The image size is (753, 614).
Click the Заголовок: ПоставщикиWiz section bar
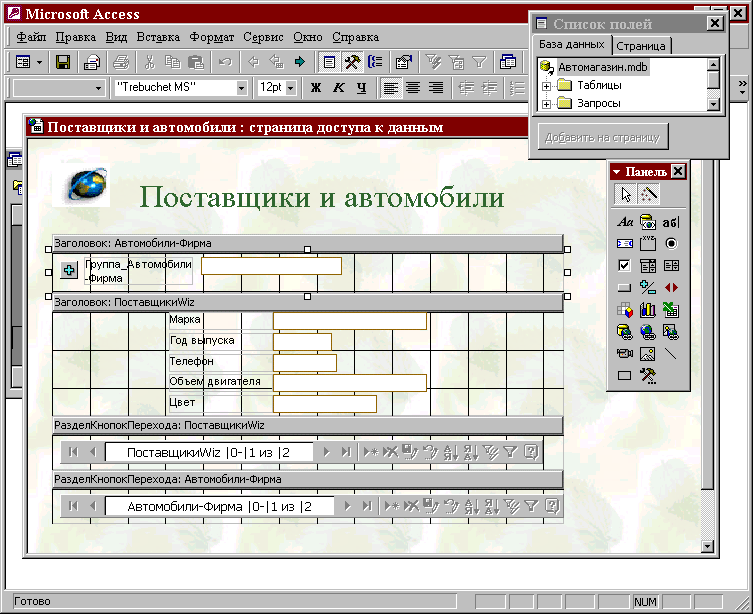307,302
